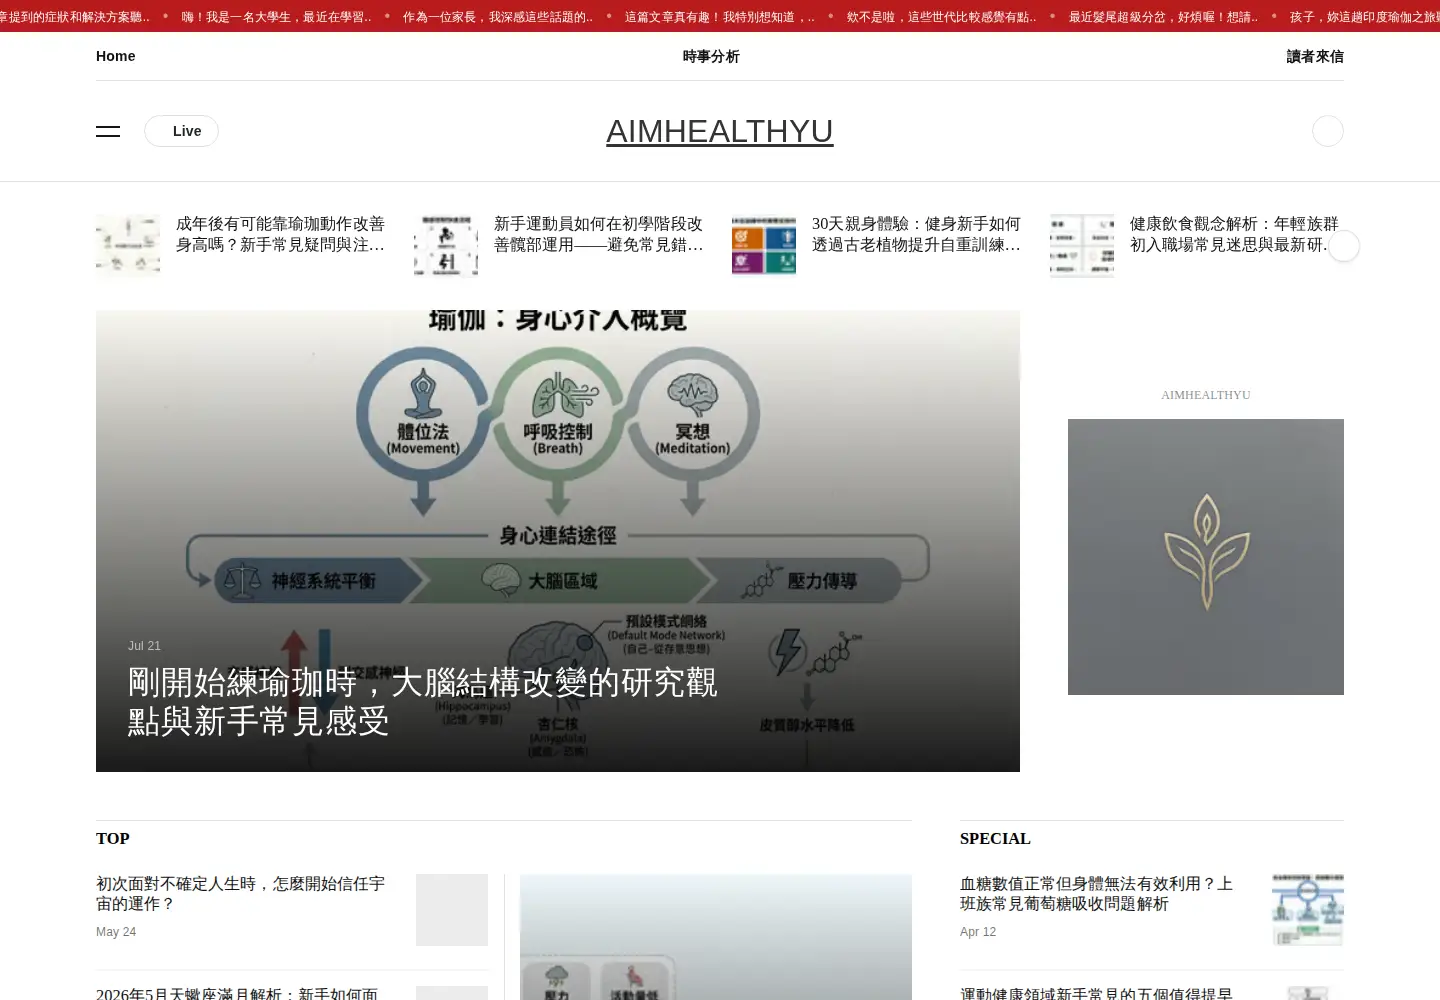Click the Apr 12 date label

click(x=978, y=932)
